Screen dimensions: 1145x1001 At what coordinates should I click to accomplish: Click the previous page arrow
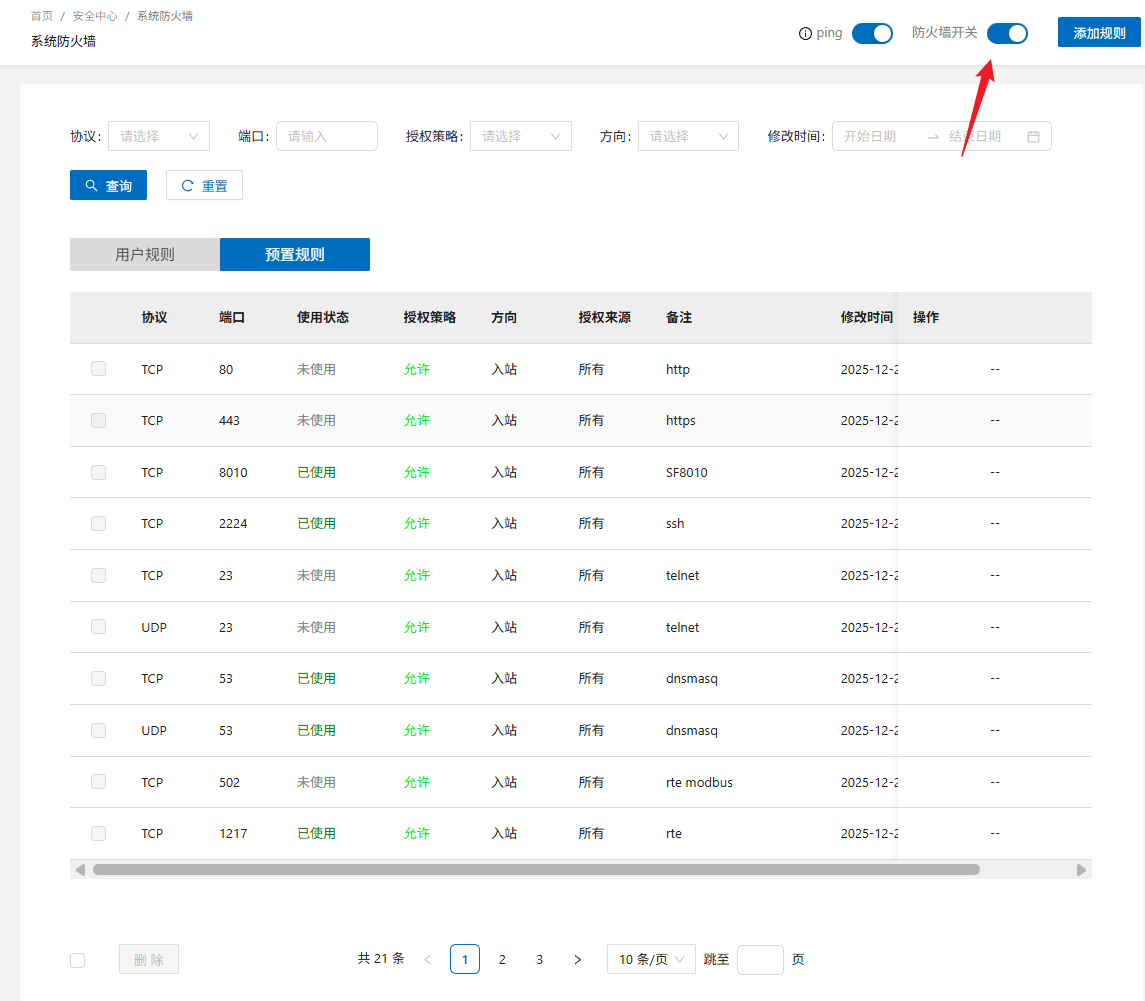428,960
